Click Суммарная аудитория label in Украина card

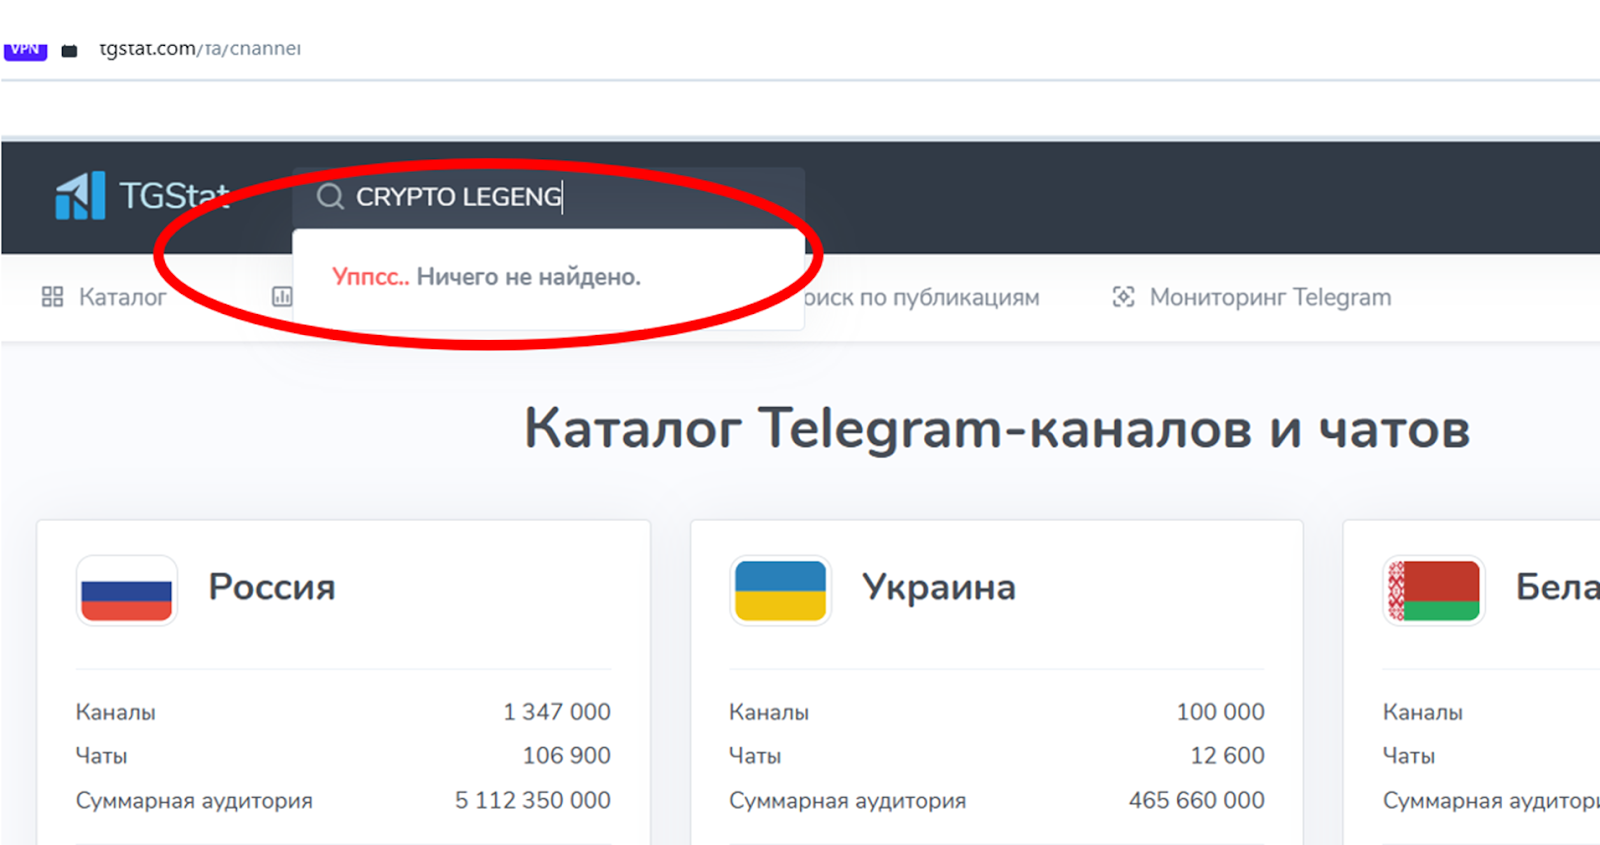pos(848,801)
